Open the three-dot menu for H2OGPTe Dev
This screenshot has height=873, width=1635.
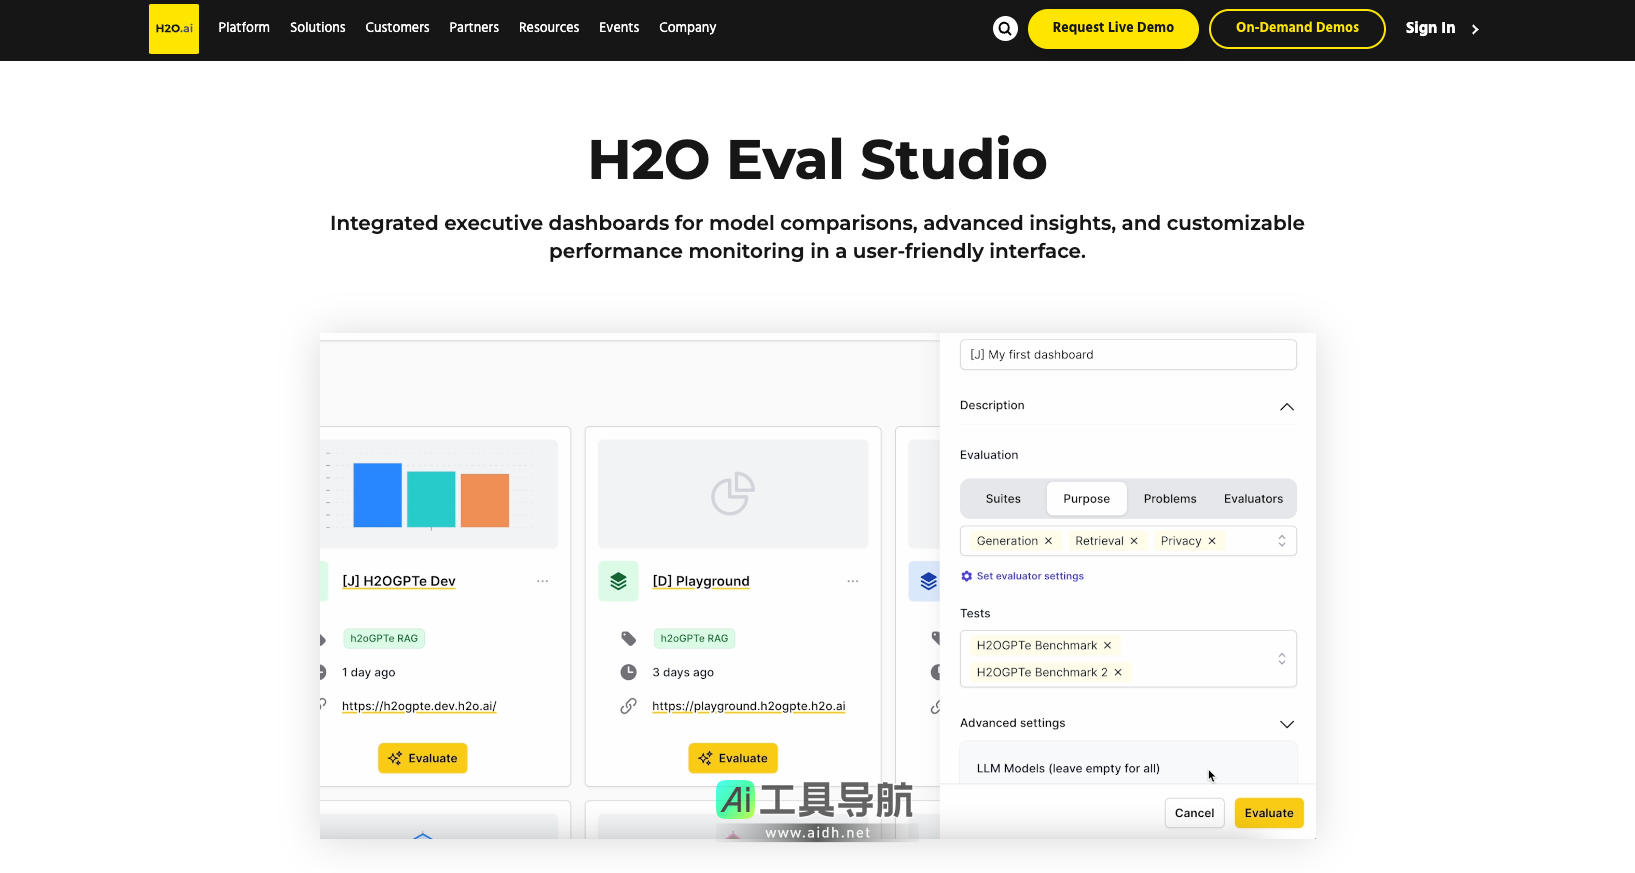pyautogui.click(x=542, y=581)
